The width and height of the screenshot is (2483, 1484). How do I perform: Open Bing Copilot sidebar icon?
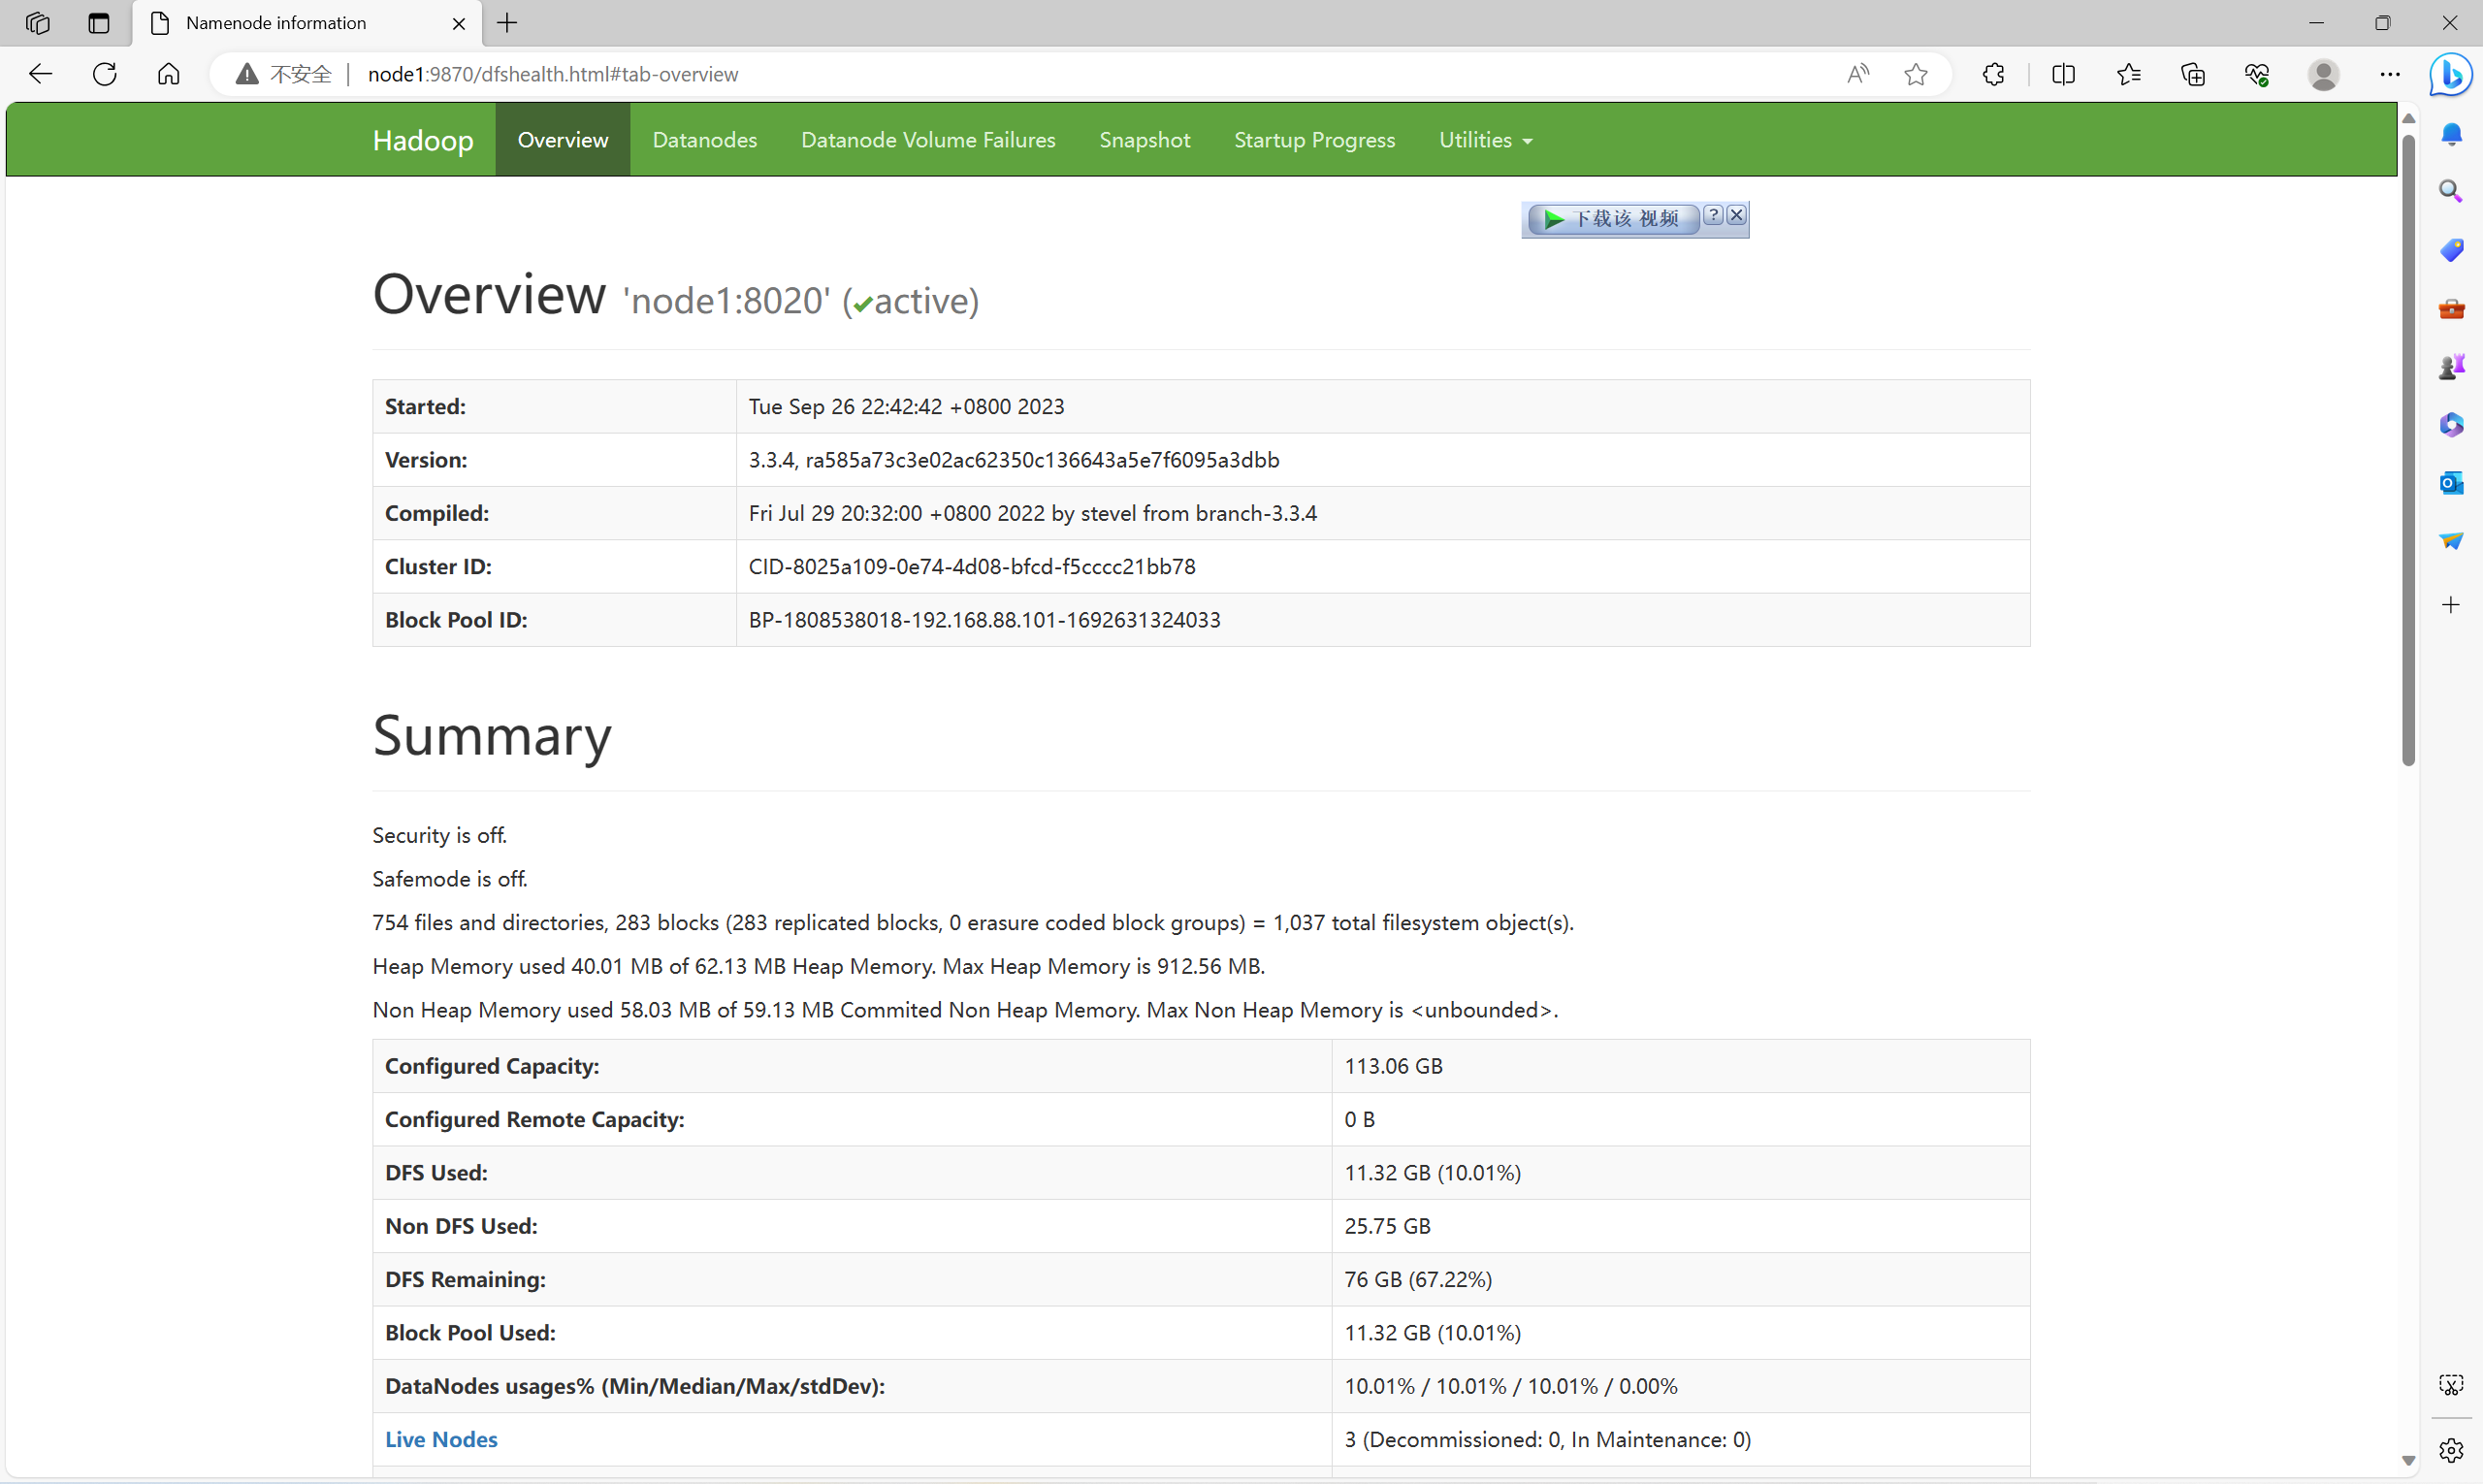pyautogui.click(x=2451, y=74)
